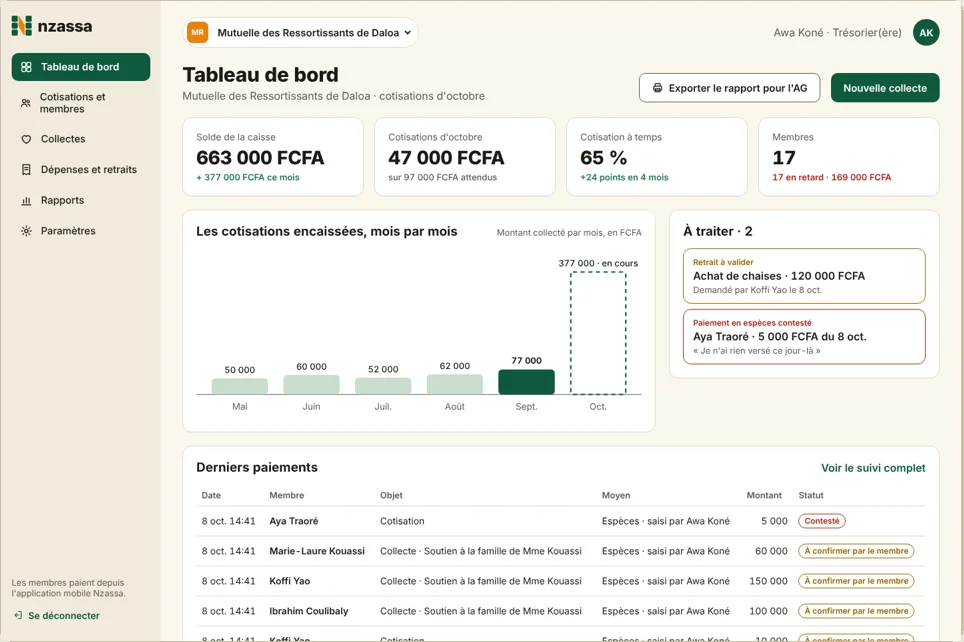Click the Tableau de bord grid icon
964x642 pixels.
pos(26,67)
